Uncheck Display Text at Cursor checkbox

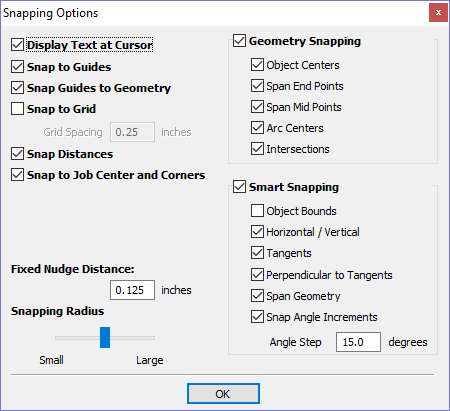(x=17, y=45)
